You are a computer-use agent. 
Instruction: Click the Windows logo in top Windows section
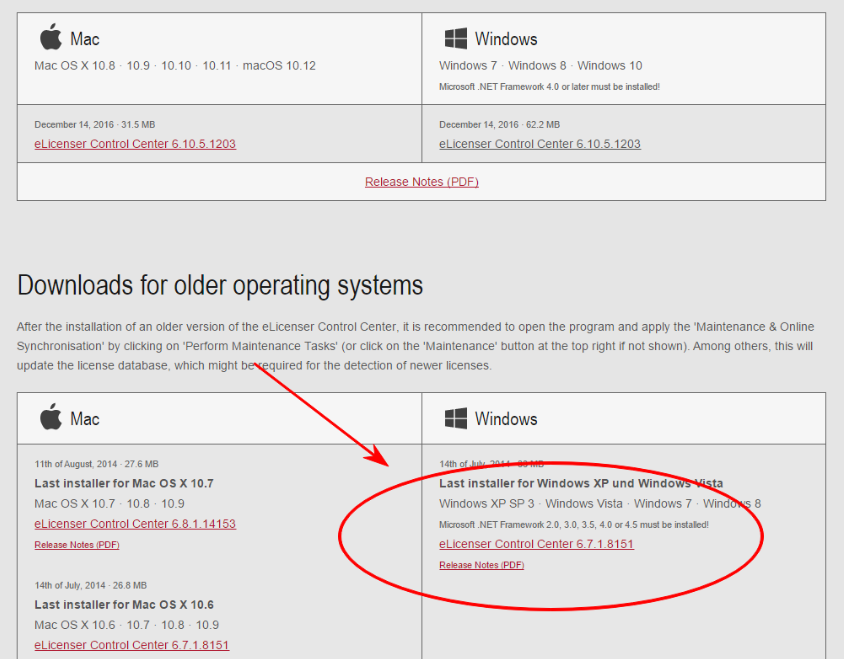(455, 39)
